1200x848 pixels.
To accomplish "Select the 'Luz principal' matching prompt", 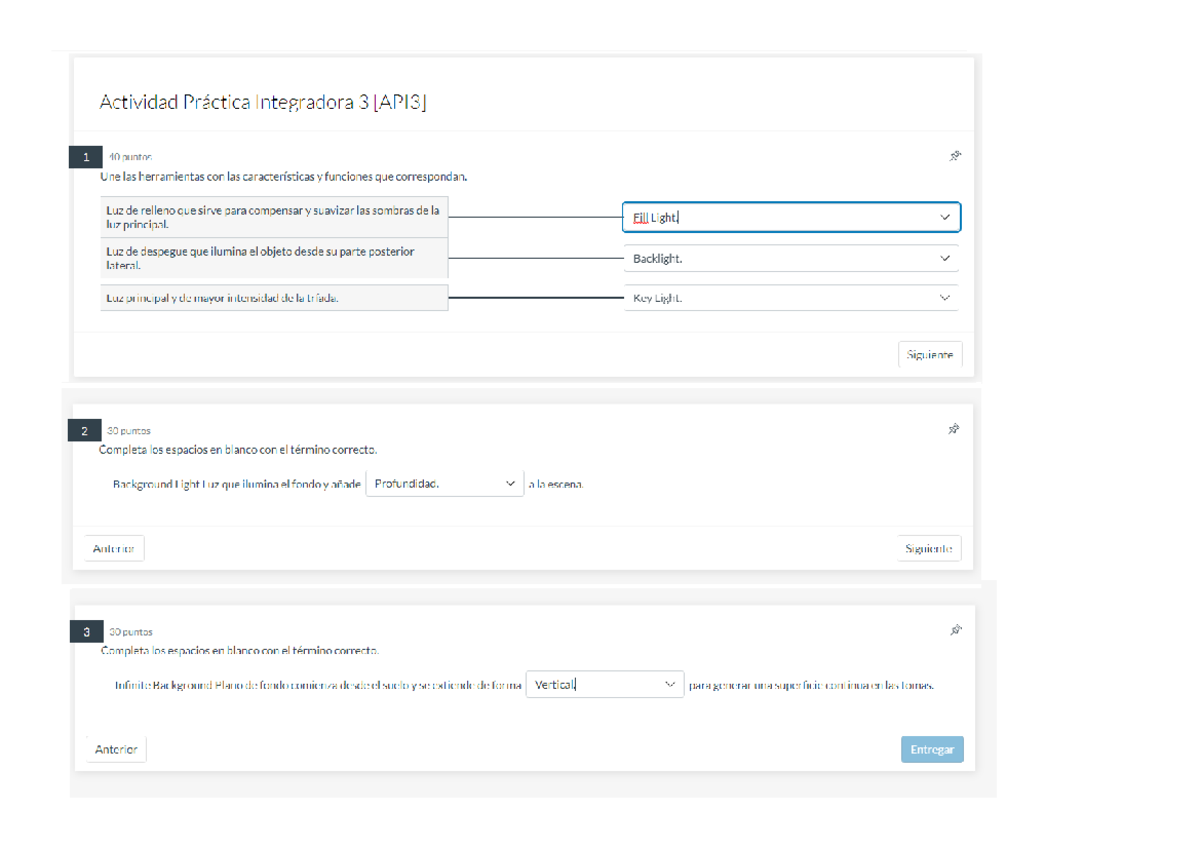I will pyautogui.click(x=274, y=298).
